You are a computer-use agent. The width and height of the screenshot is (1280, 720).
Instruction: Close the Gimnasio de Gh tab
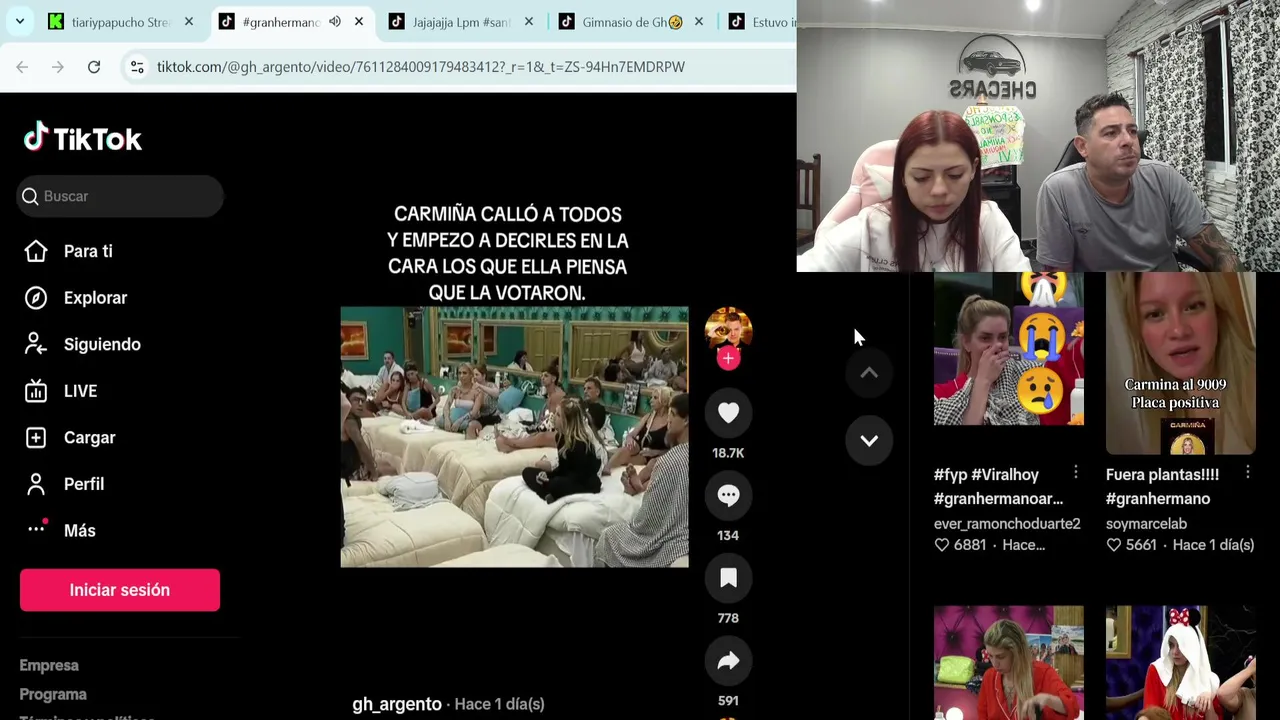point(699,21)
